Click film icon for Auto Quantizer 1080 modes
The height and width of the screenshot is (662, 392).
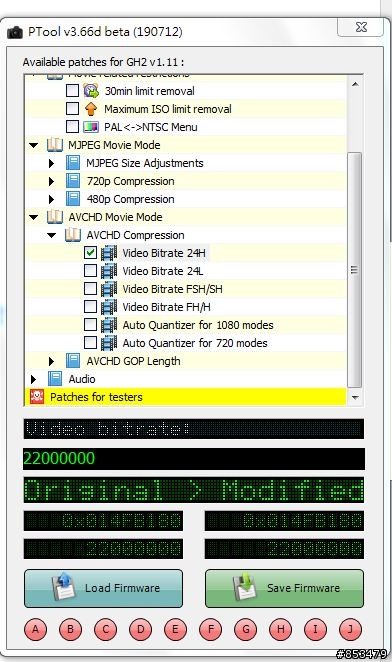(109, 325)
